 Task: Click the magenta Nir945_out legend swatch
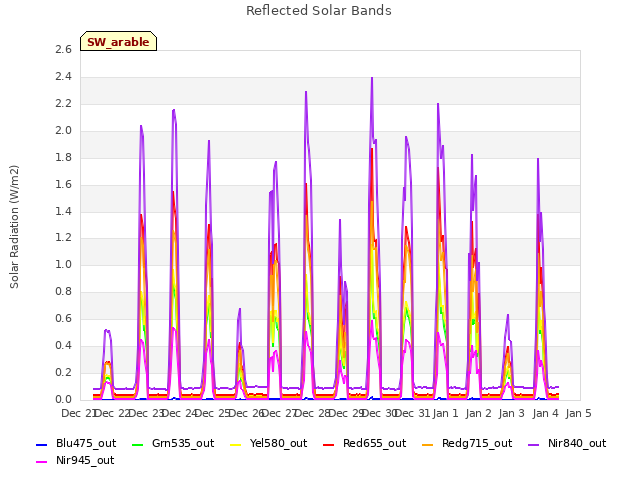point(42,462)
